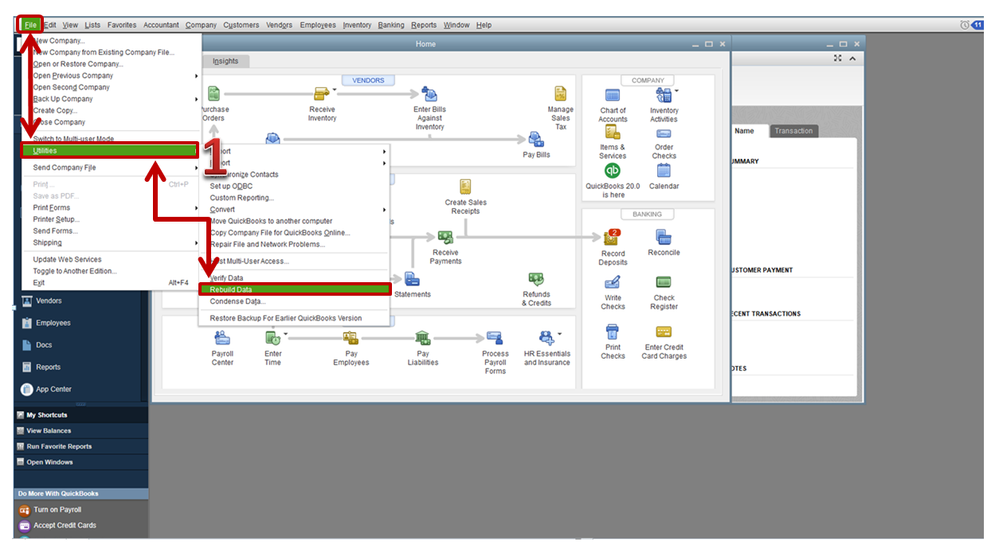
Task: Click Accept Credit Cards link
Action: 65,525
